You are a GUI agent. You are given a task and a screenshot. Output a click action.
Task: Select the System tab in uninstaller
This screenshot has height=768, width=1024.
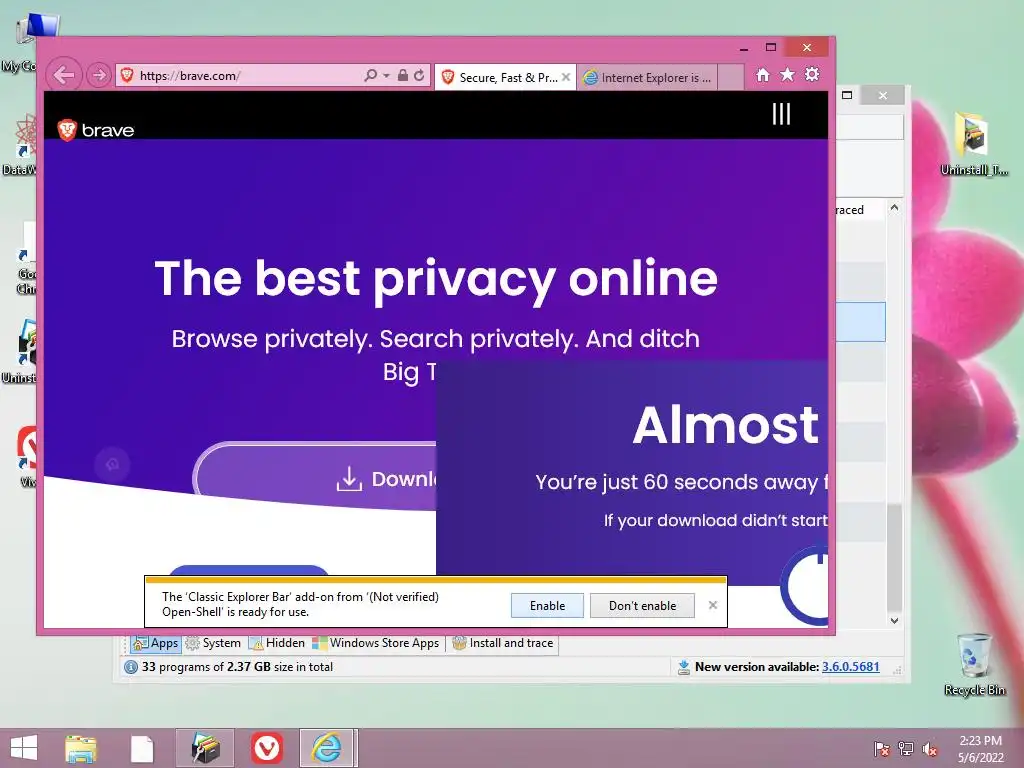214,643
